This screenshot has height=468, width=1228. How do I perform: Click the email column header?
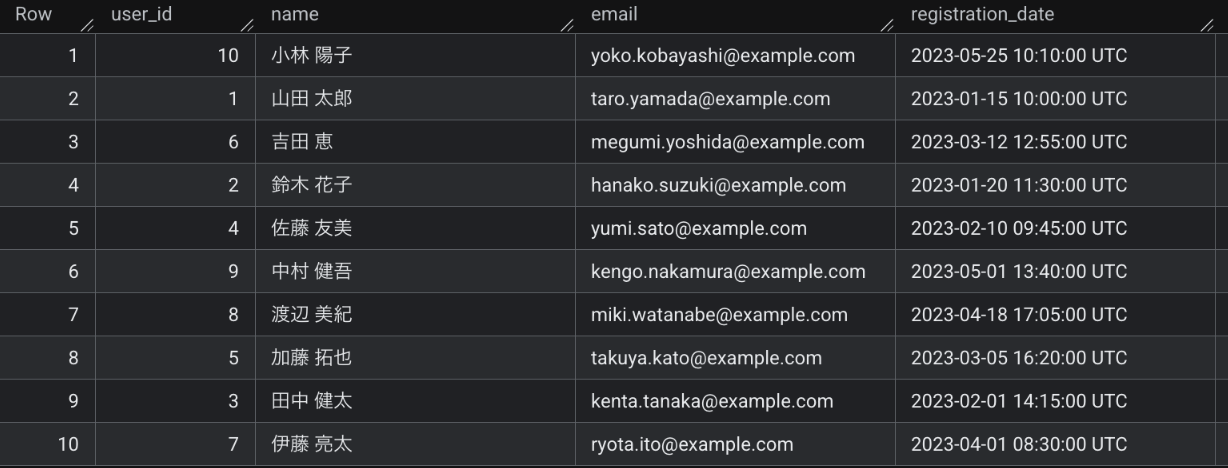click(x=613, y=15)
